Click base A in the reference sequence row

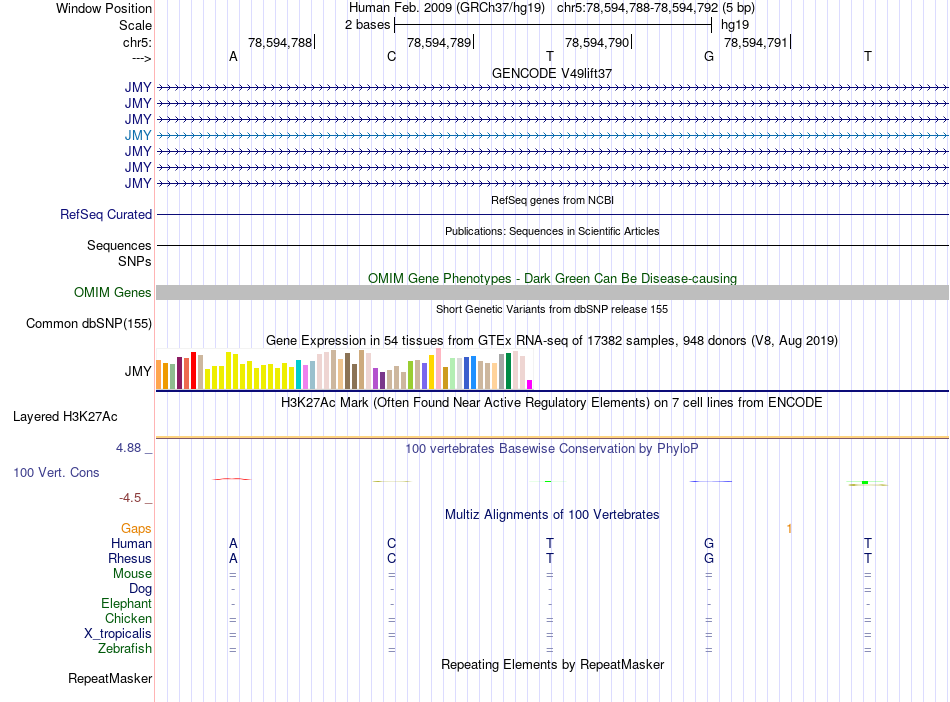pos(233,56)
